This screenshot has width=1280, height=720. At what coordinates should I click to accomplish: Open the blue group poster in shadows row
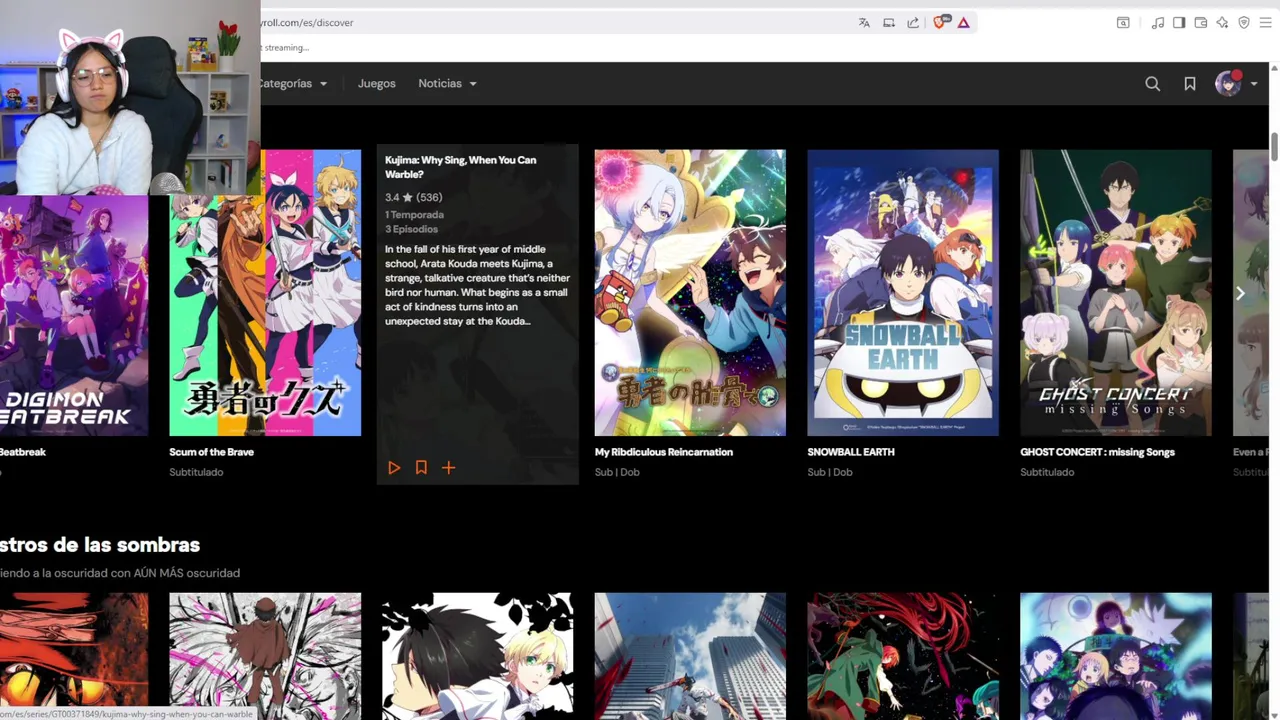(x=1116, y=656)
